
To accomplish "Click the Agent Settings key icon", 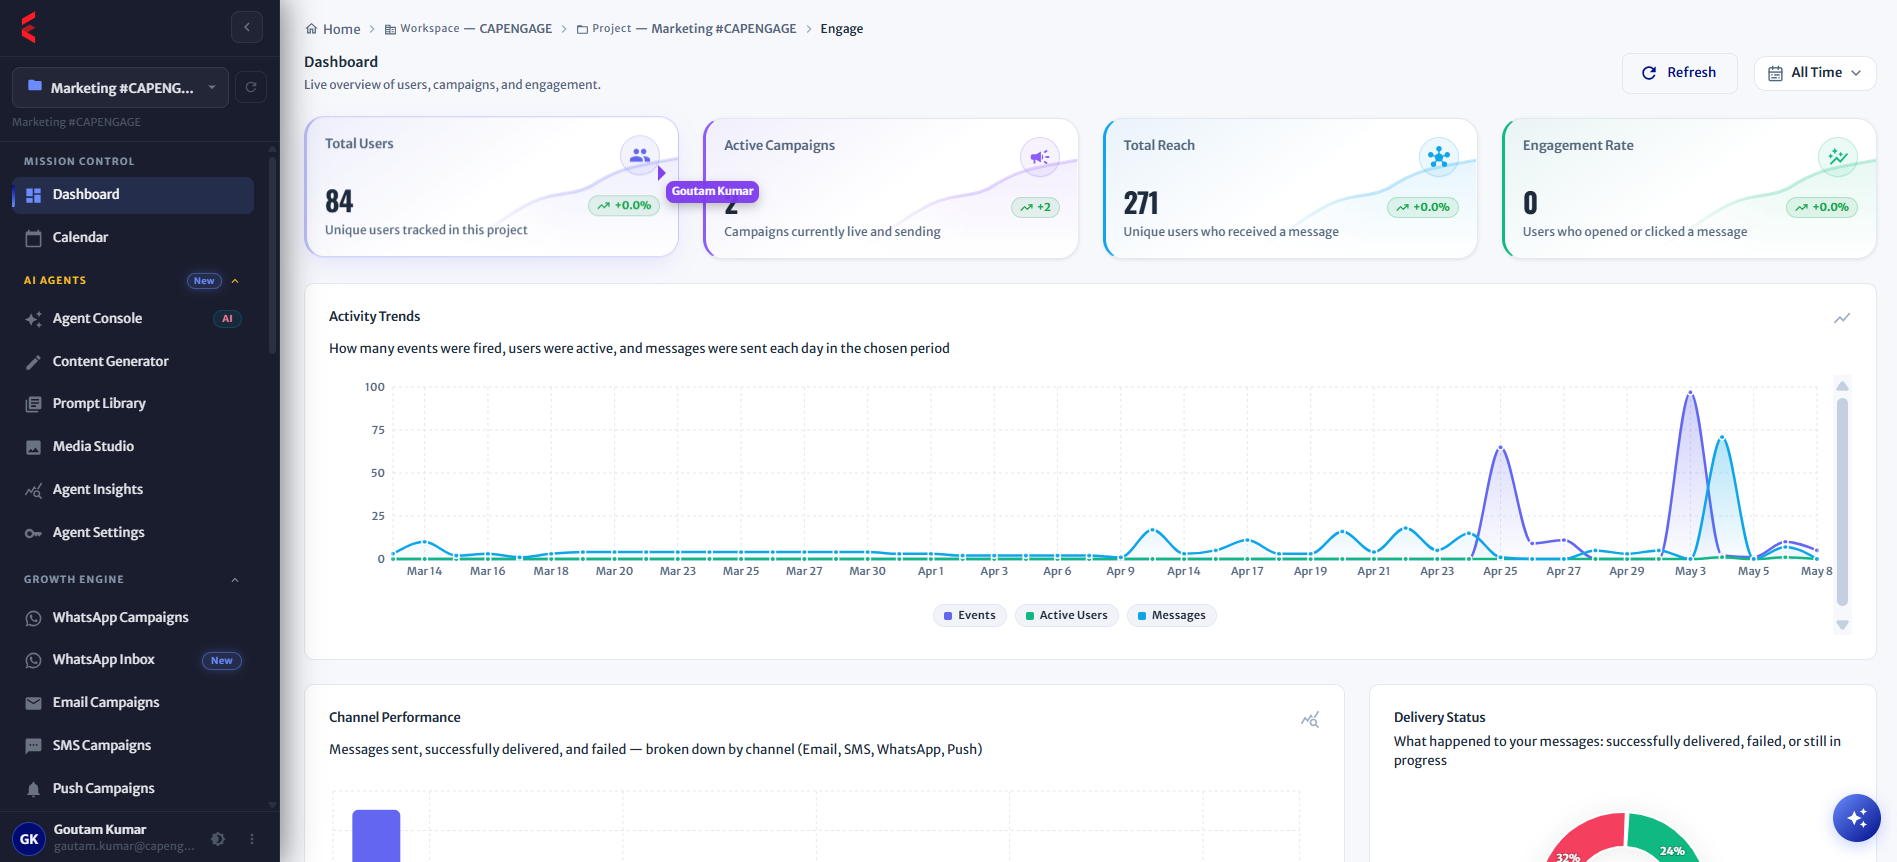I will coord(33,533).
